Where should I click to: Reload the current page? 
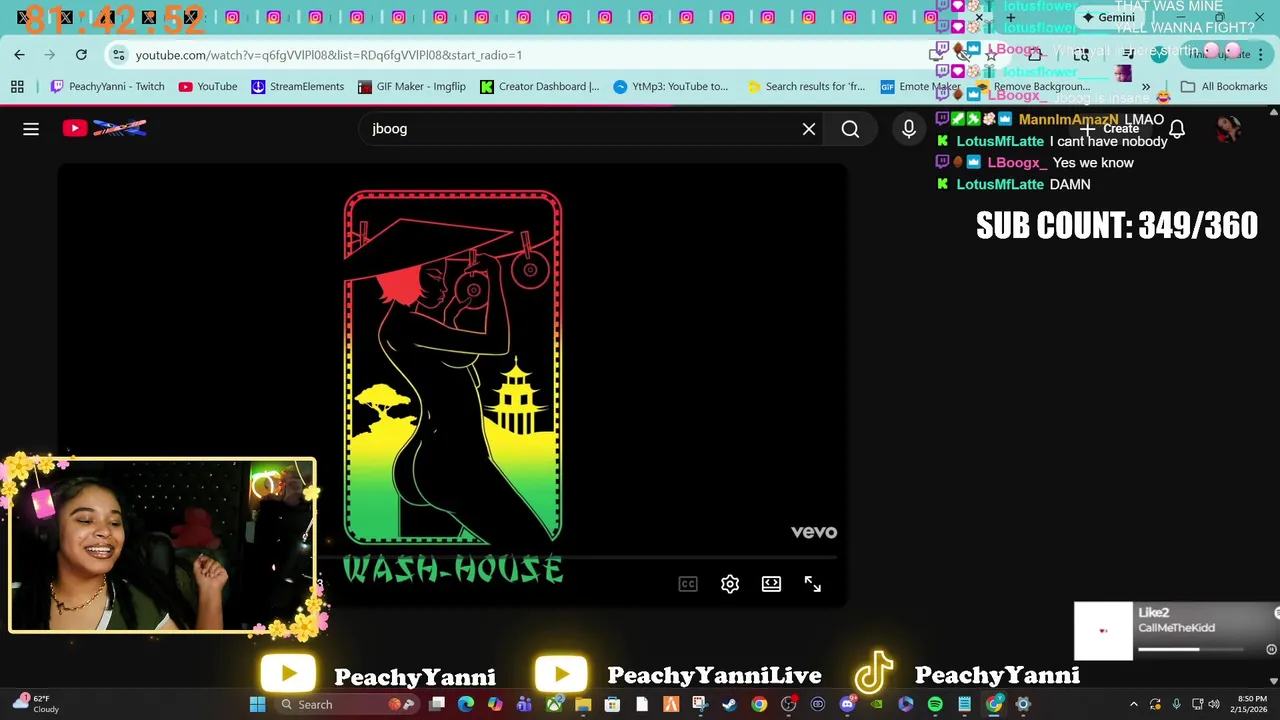(81, 55)
